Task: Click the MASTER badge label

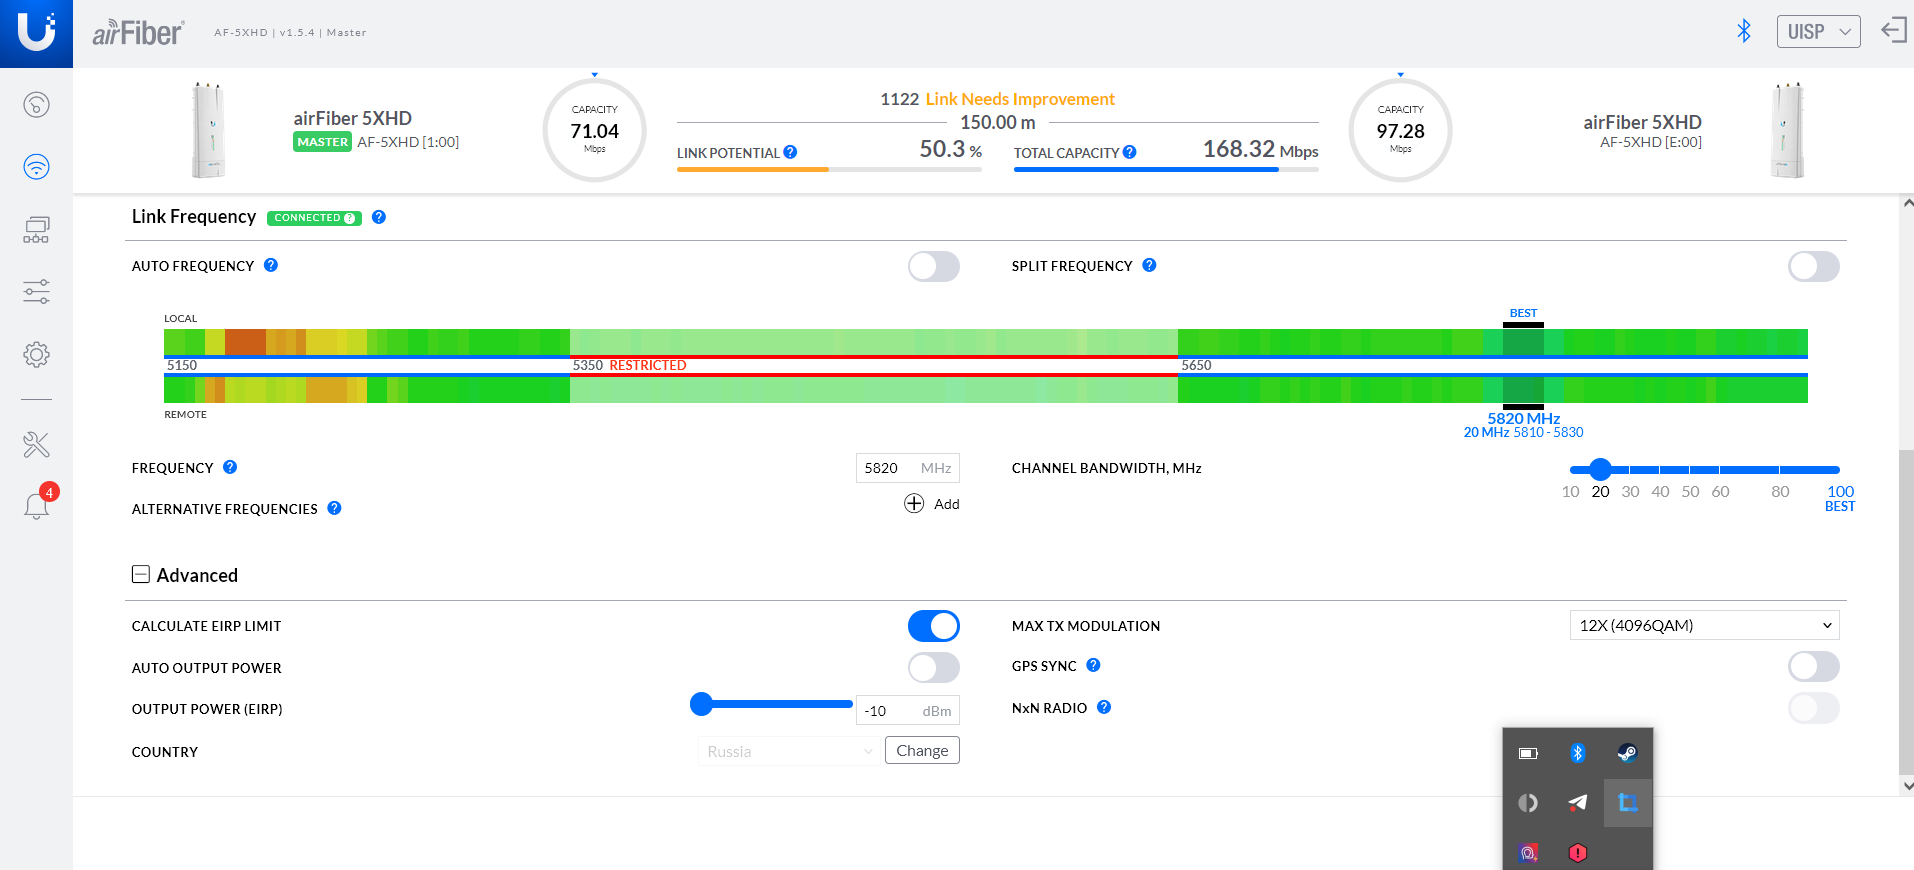Action: pos(322,142)
